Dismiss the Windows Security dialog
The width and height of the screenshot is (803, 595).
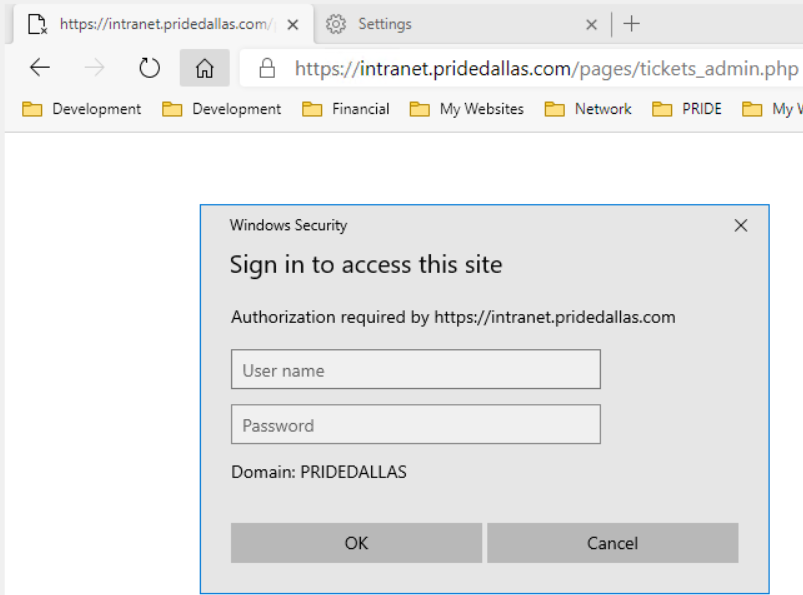coord(740,225)
